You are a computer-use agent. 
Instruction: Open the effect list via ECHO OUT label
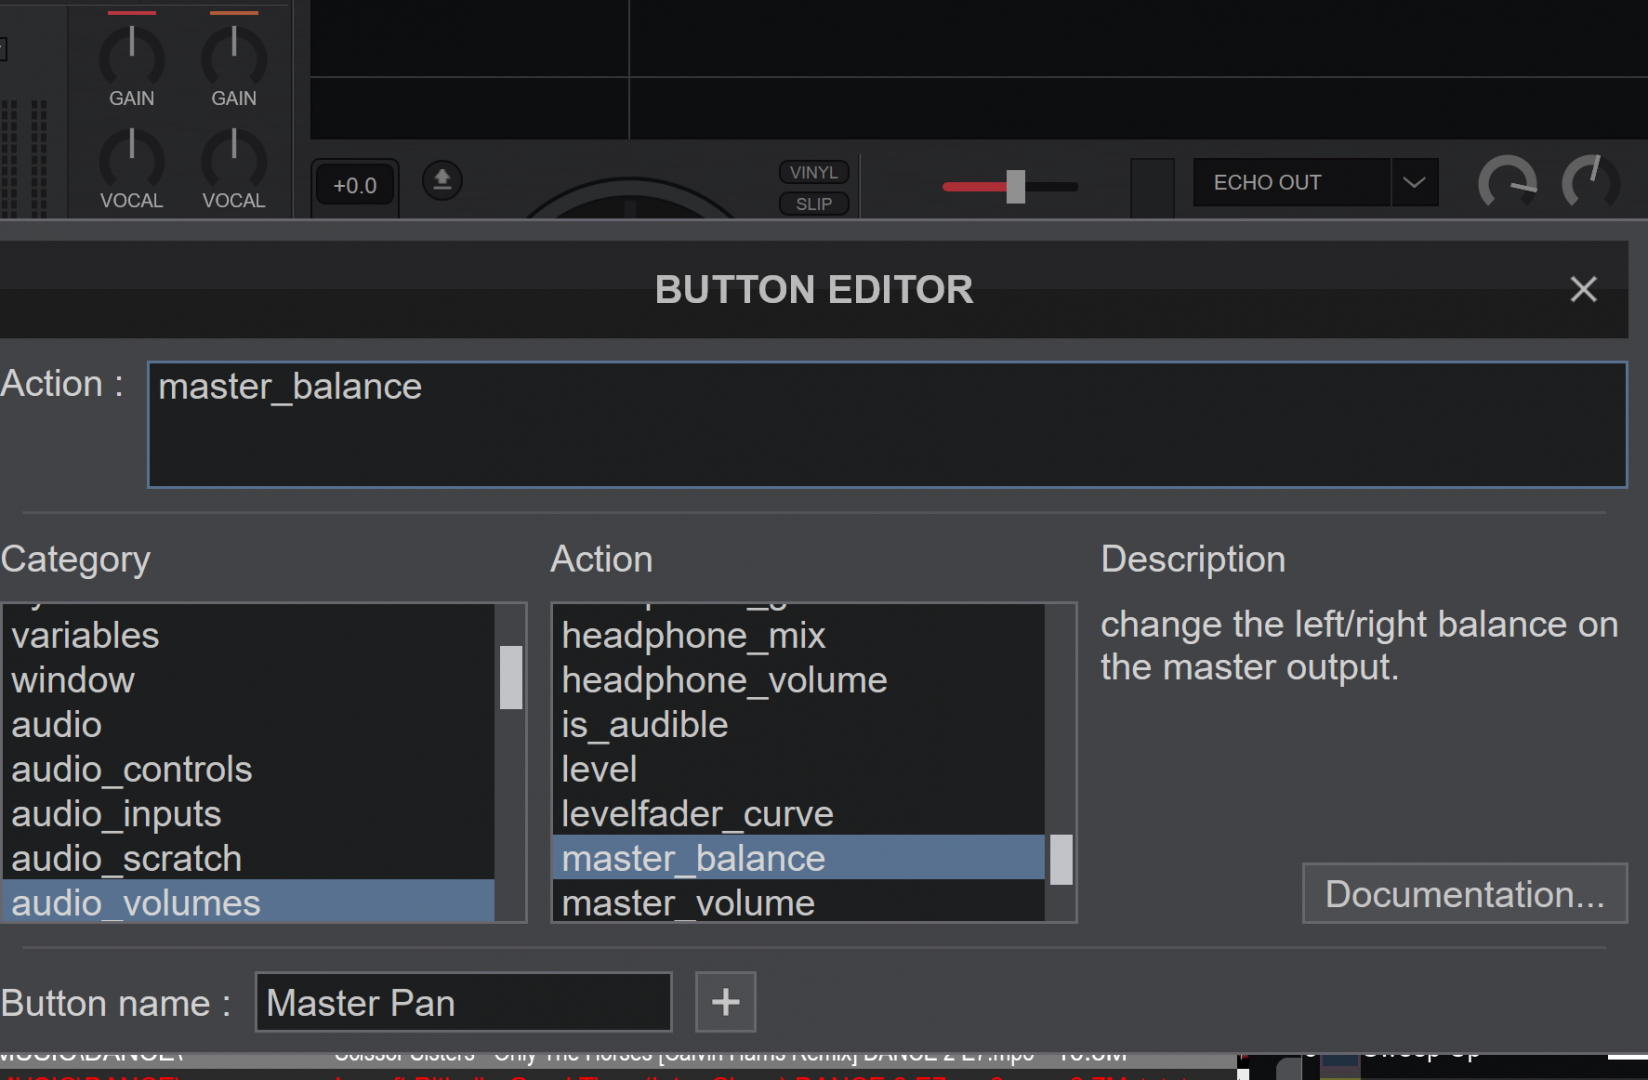pos(1267,182)
